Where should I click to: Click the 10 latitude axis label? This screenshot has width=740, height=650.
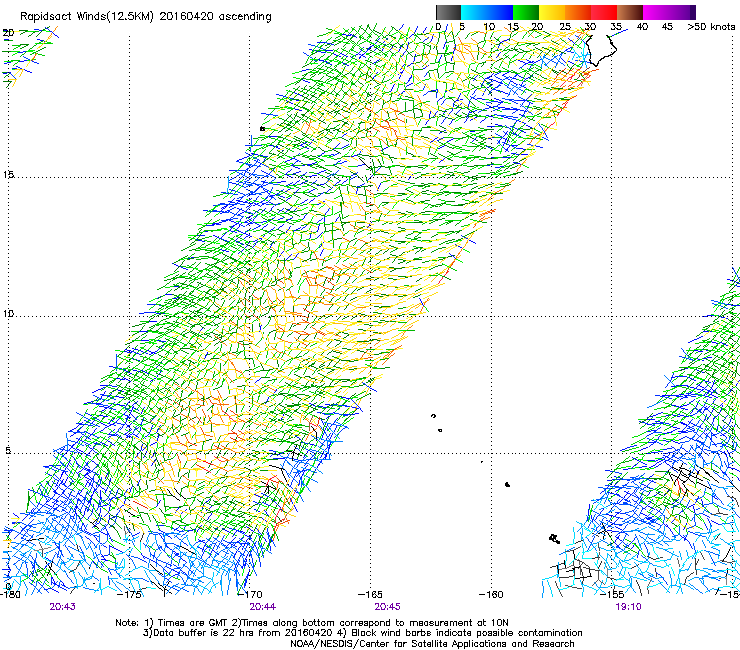click(8, 314)
